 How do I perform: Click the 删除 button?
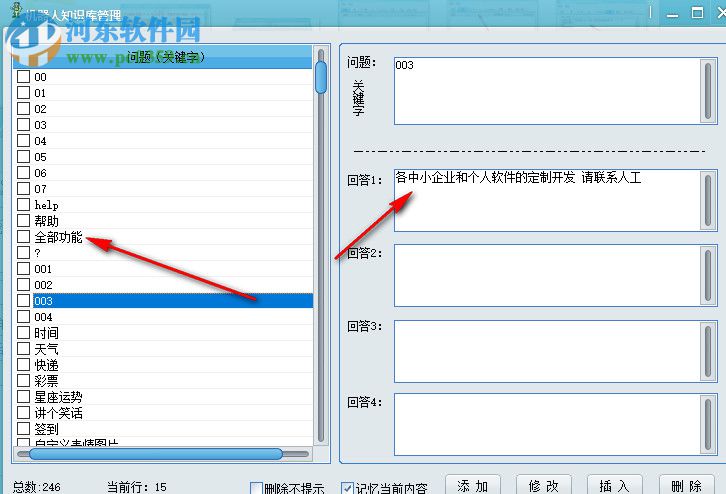pos(686,485)
